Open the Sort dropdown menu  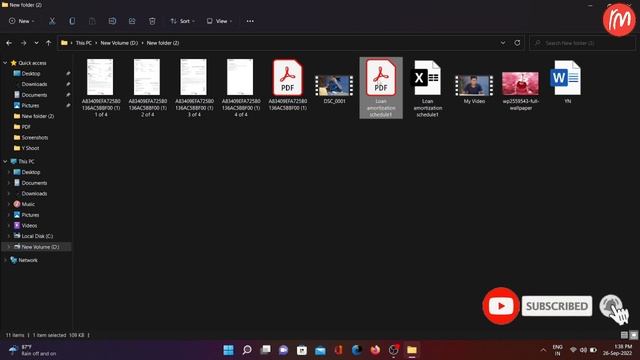[x=182, y=21]
